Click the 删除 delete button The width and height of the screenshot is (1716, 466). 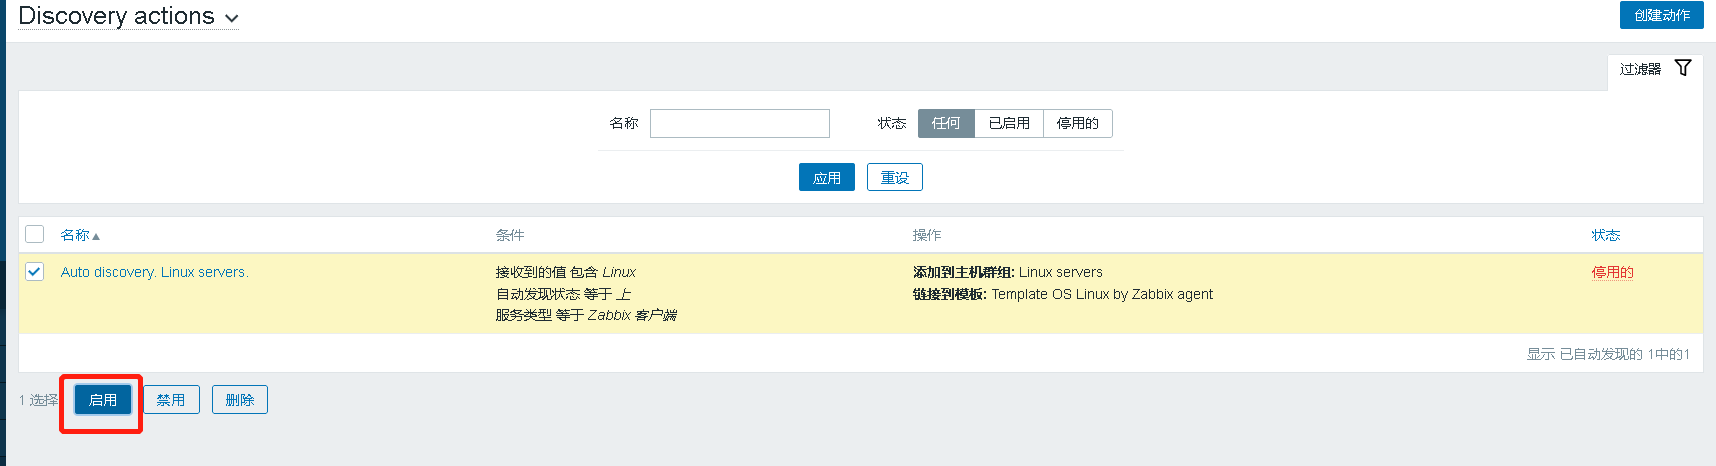tap(239, 400)
